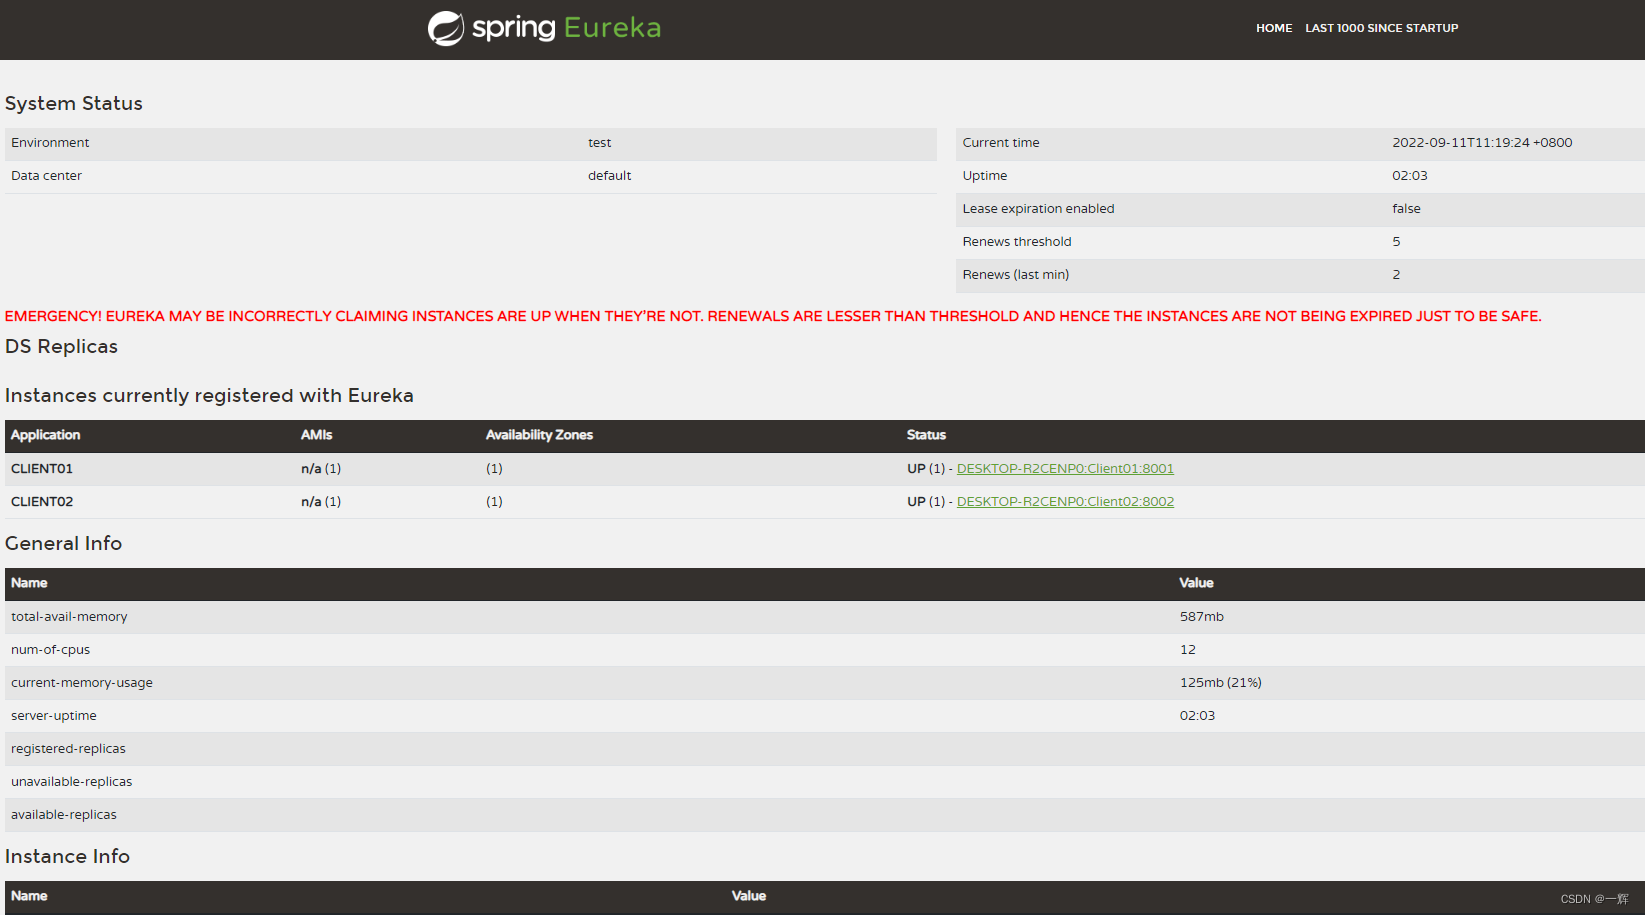The width and height of the screenshot is (1645, 915).
Task: Click the current time value 2022-09-11T11:19:24 +0800
Action: click(1482, 143)
